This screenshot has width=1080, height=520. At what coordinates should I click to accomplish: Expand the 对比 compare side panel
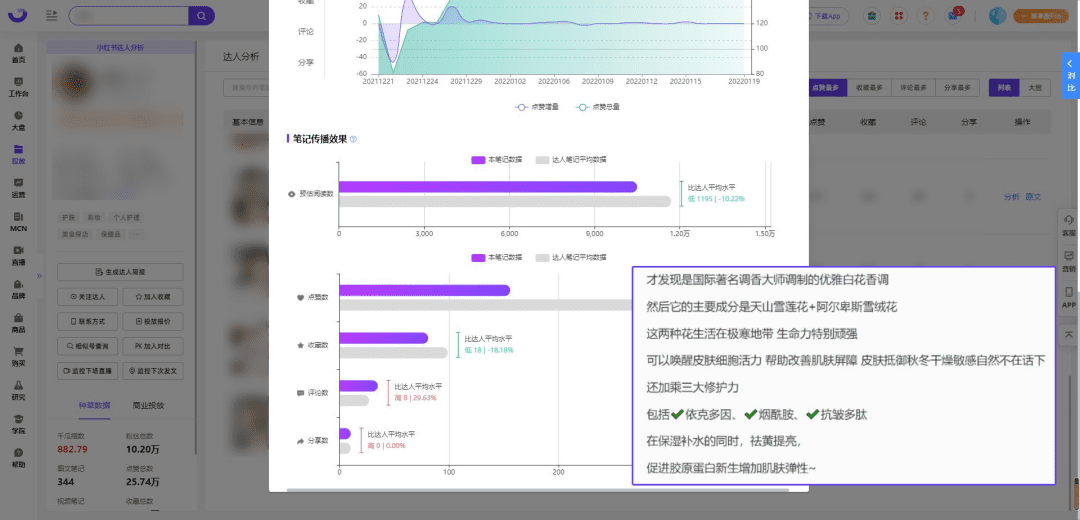(1070, 75)
